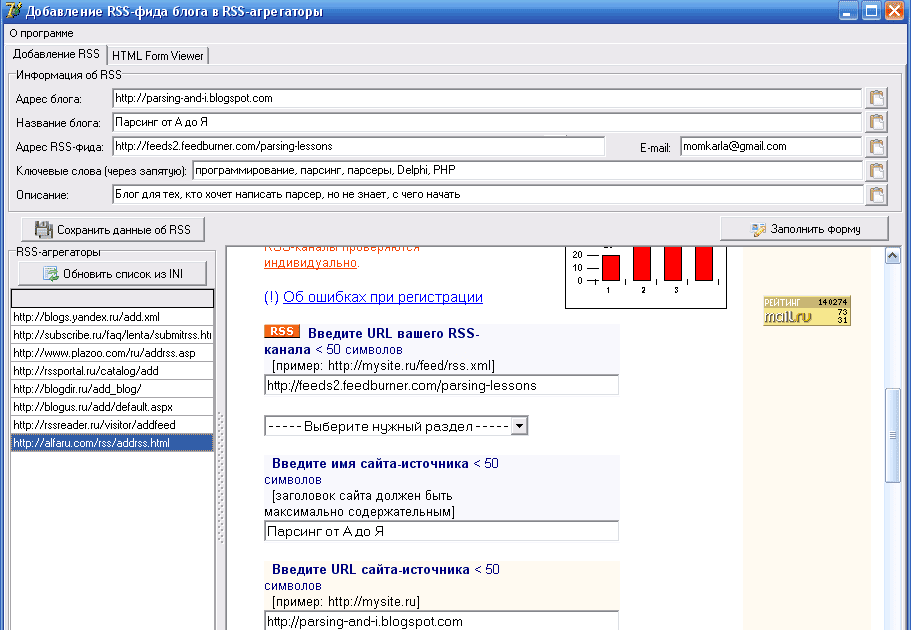This screenshot has width=911, height=630.
Task: Click the paste icon beside keywords field
Action: pyautogui.click(x=876, y=170)
